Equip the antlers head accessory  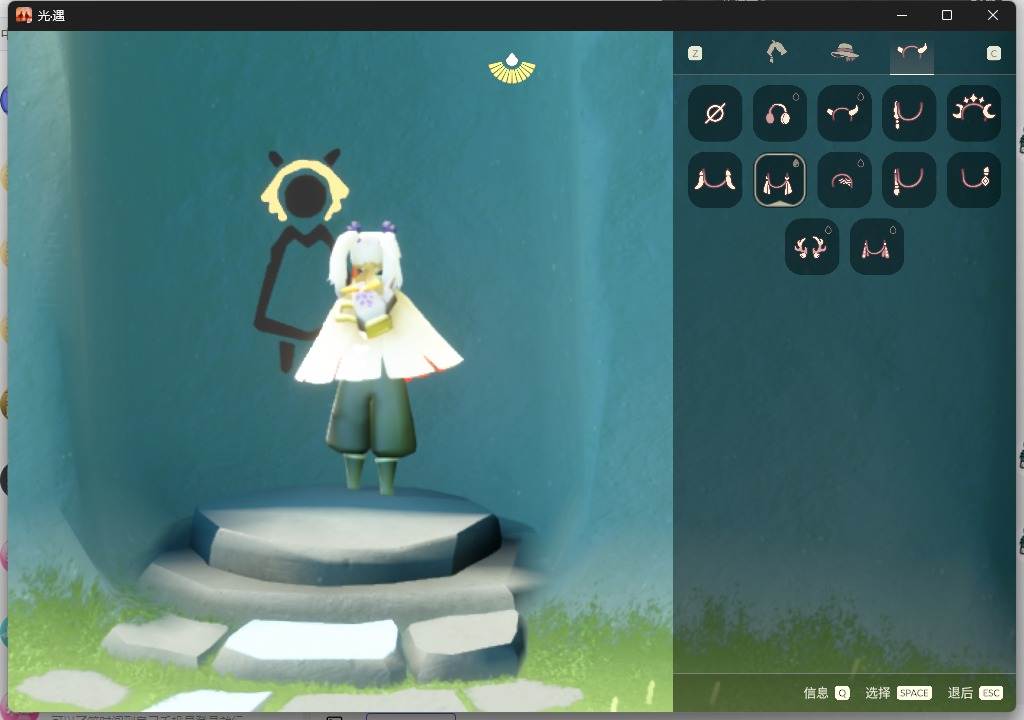coord(811,246)
